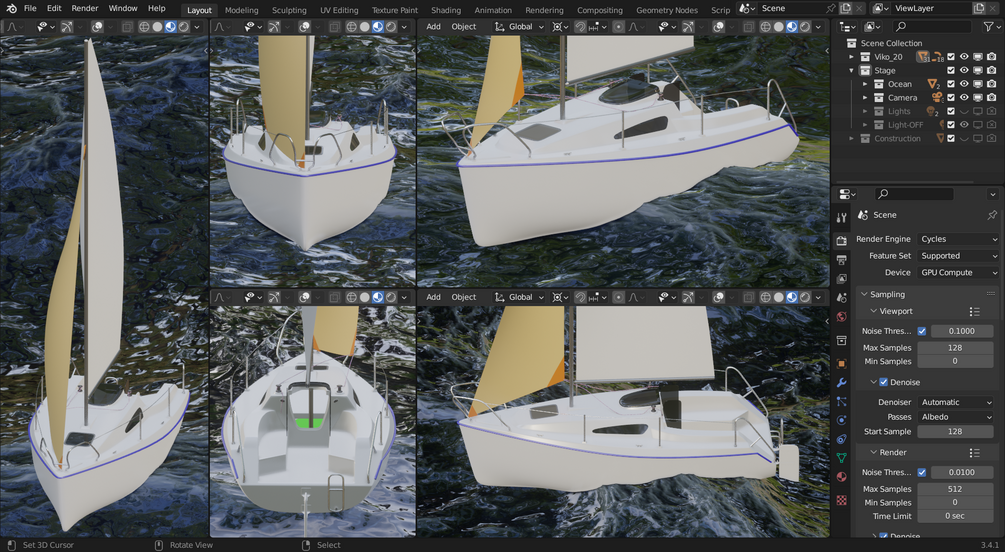The width and height of the screenshot is (1005, 552).
Task: Switch rudder-view viewport to wireframe shading
Action: pos(765,297)
